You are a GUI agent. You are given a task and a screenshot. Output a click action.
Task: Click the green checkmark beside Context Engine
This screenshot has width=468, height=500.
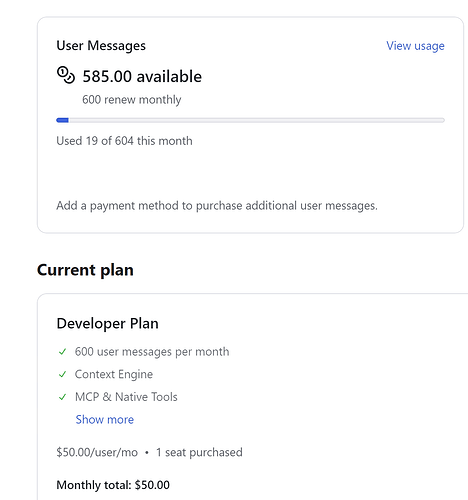[x=62, y=374]
